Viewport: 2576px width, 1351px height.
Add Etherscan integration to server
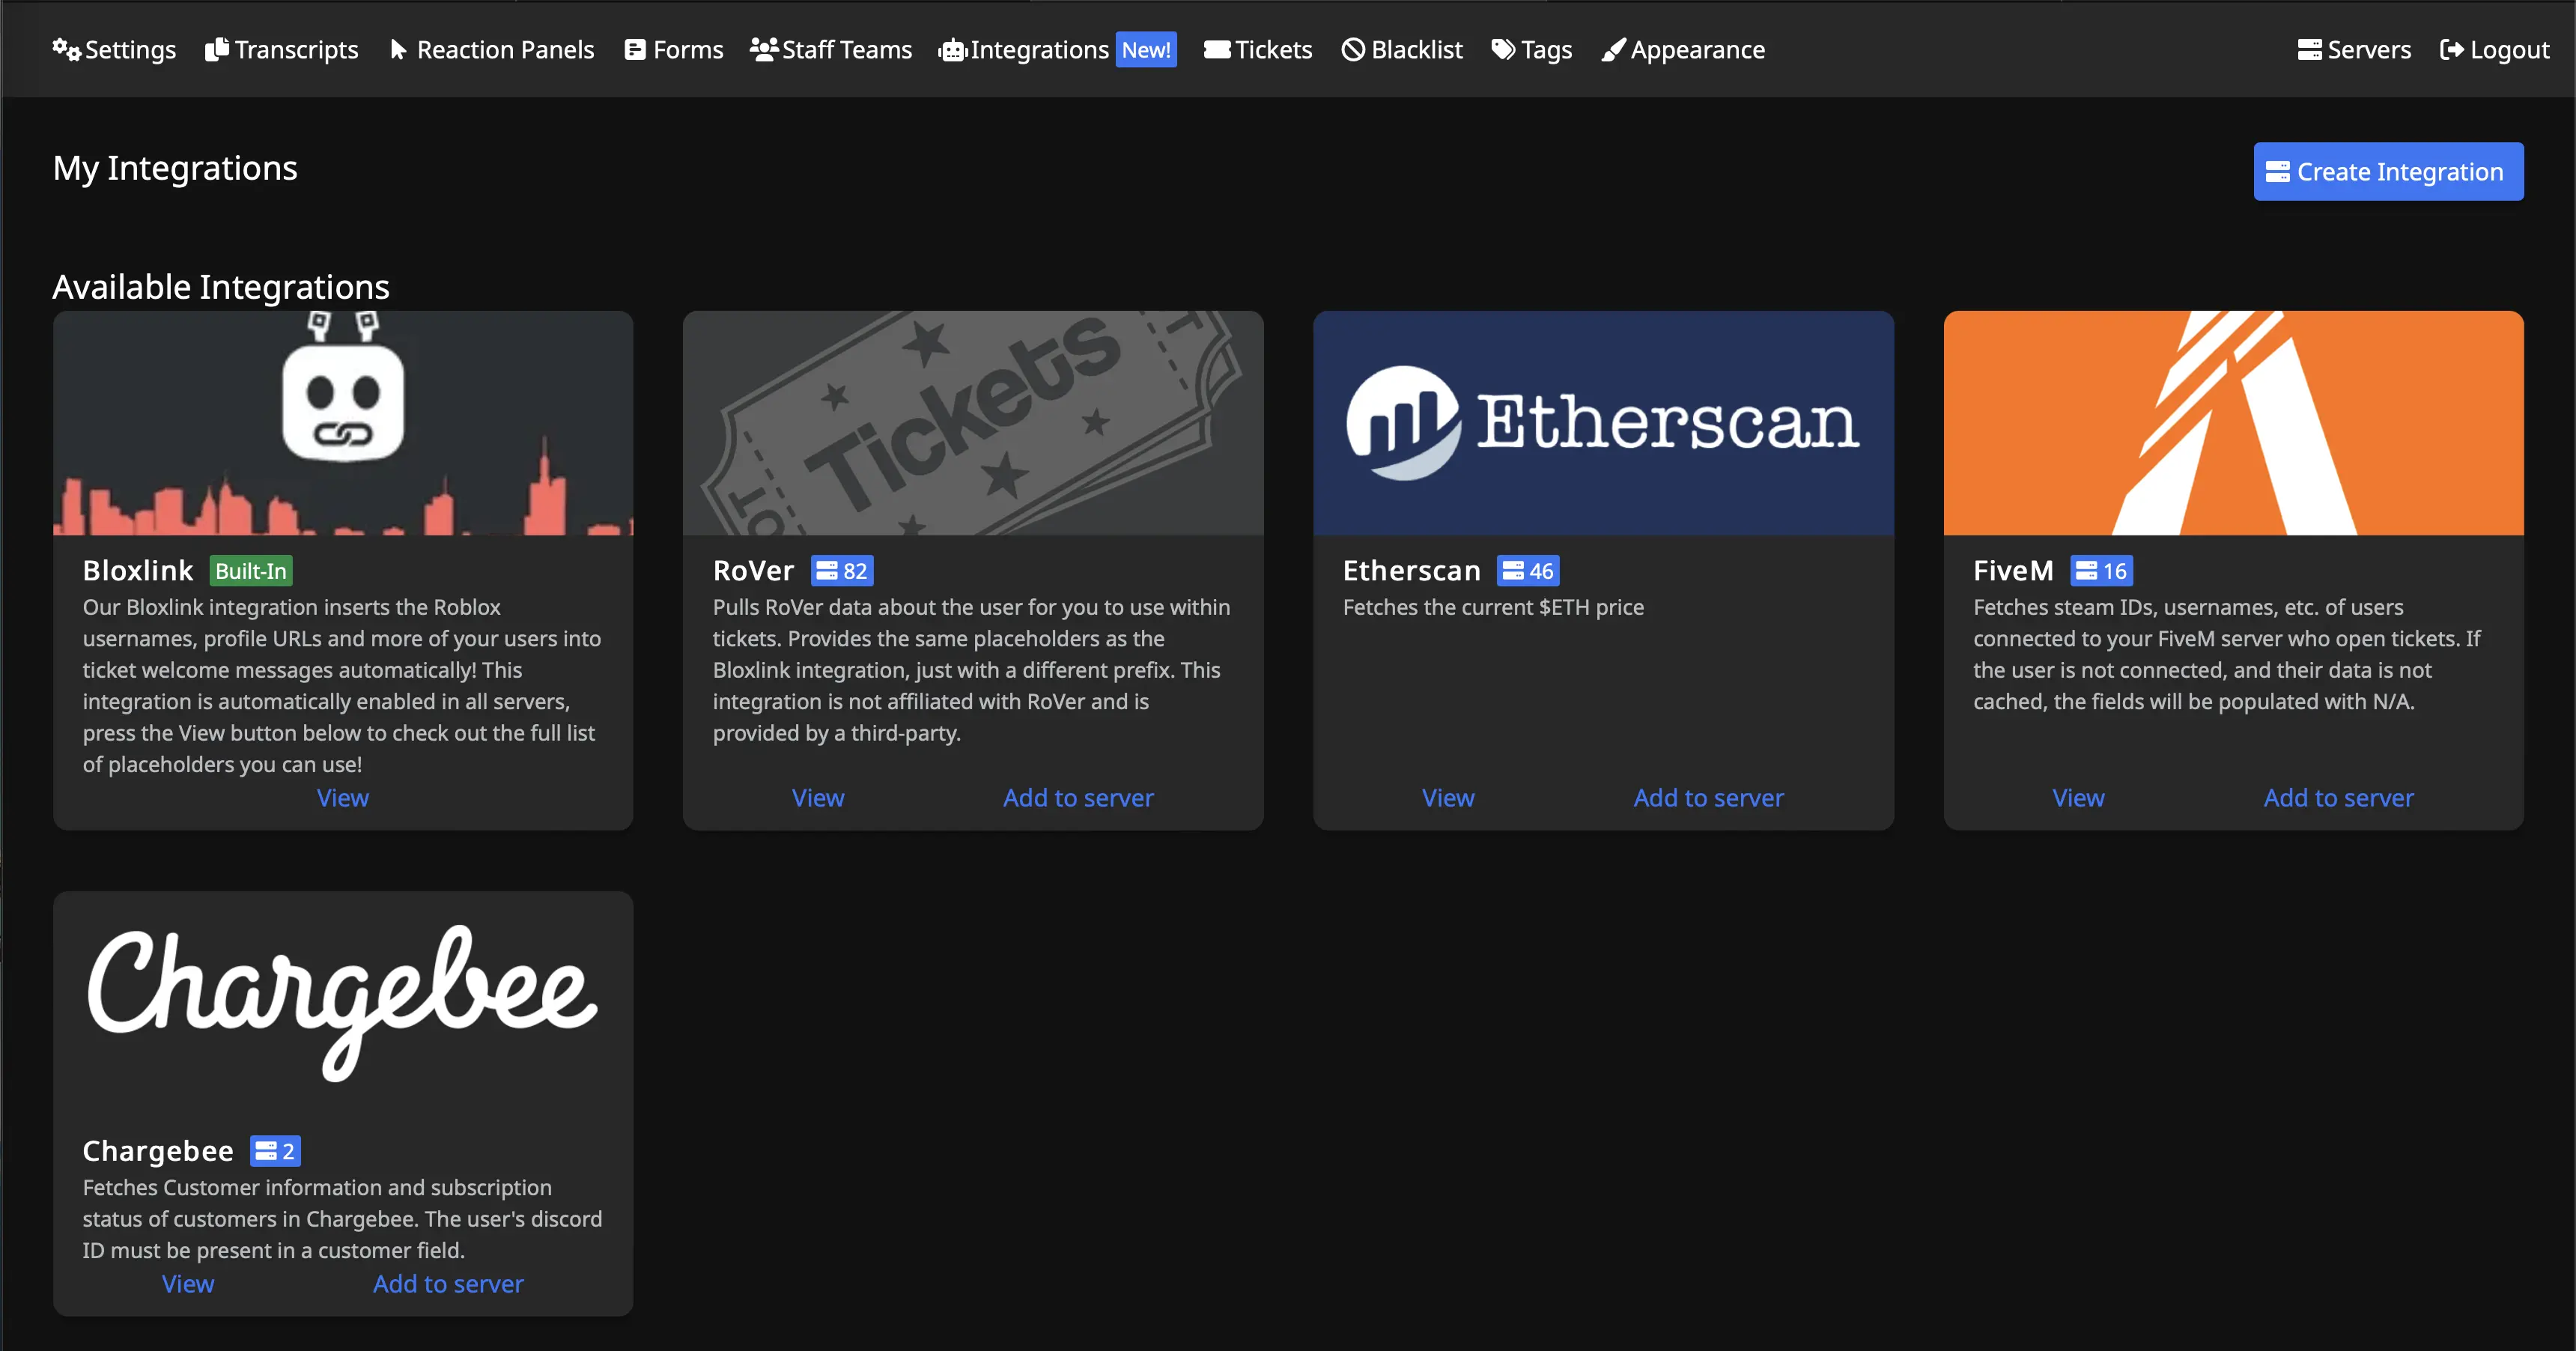[x=1709, y=795]
